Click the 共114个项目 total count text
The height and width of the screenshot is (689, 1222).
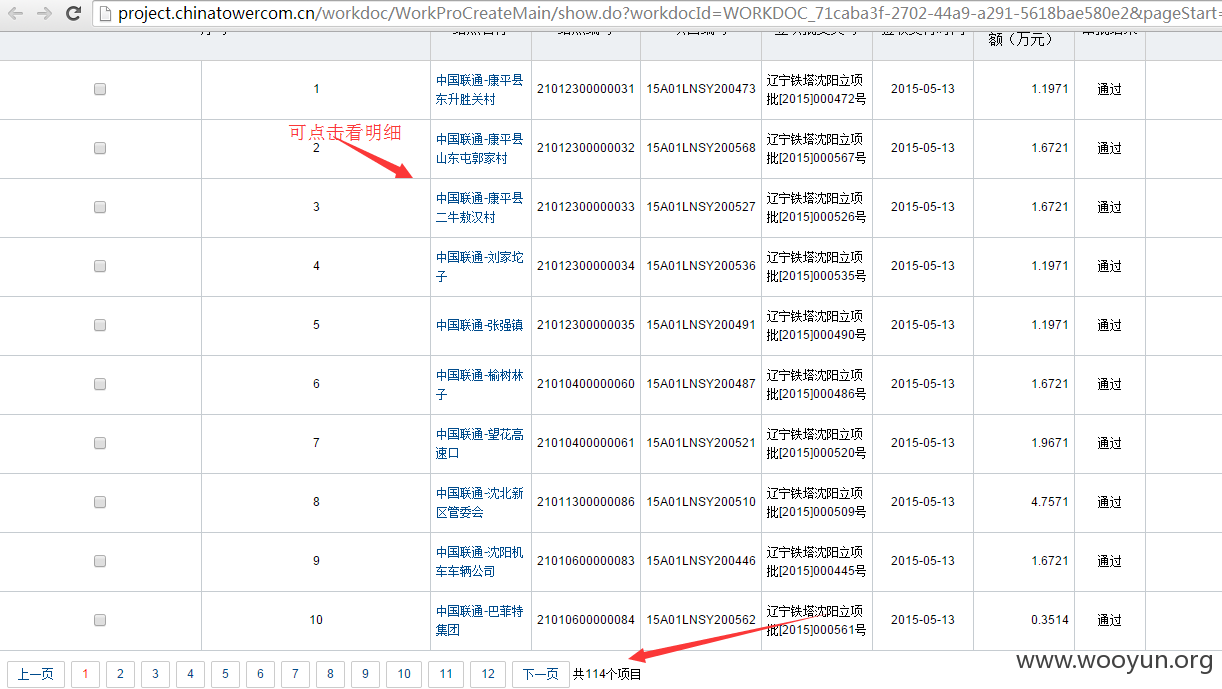(608, 674)
